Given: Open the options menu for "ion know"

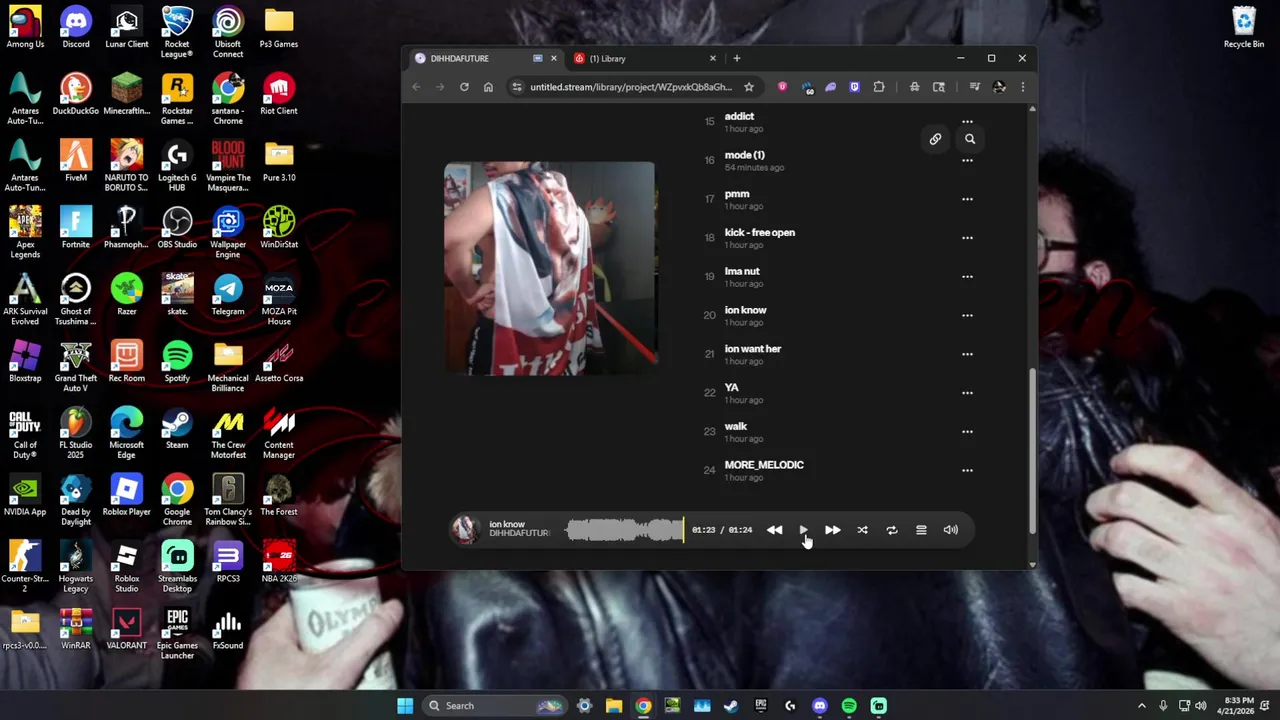Looking at the screenshot, I should click(x=967, y=315).
